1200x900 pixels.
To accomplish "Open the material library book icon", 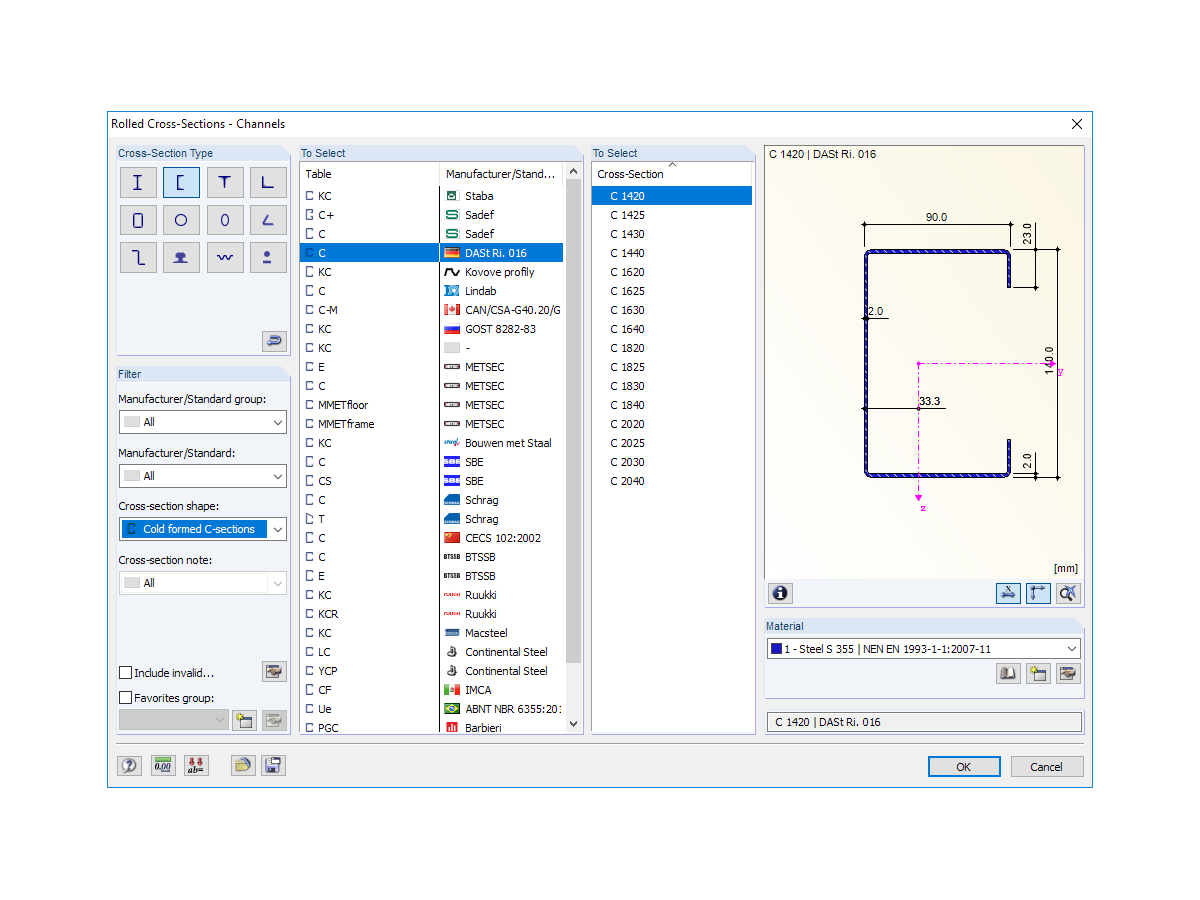I will (1008, 674).
